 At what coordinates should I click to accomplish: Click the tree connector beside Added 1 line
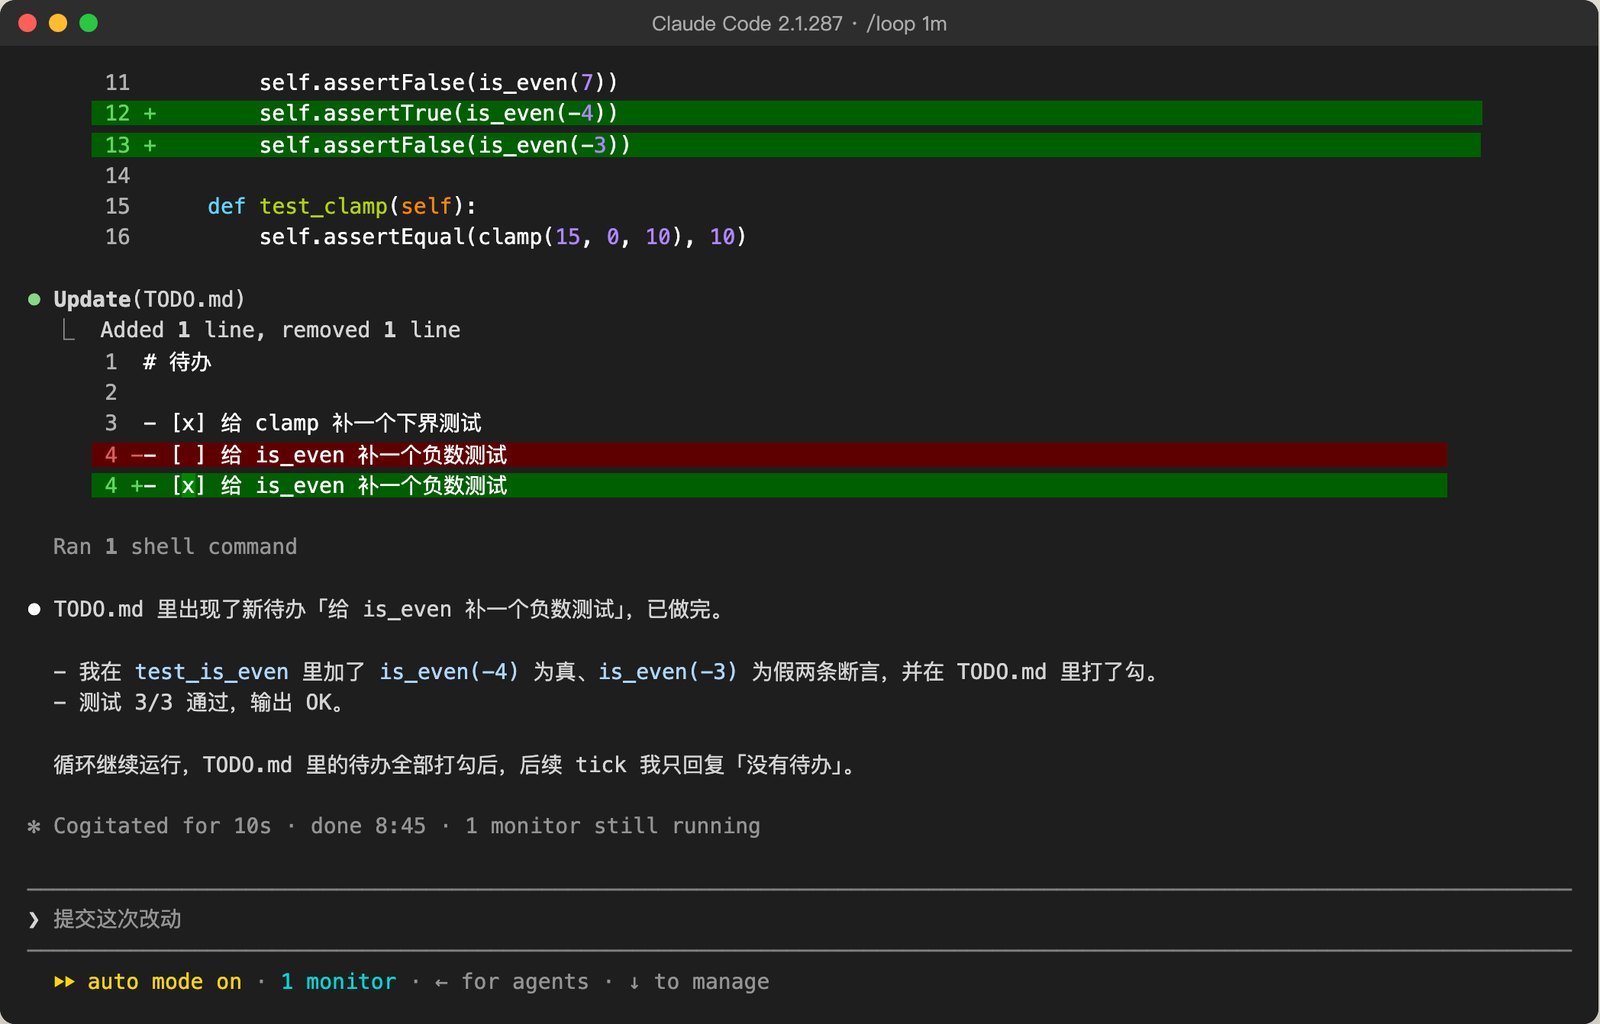click(x=68, y=330)
